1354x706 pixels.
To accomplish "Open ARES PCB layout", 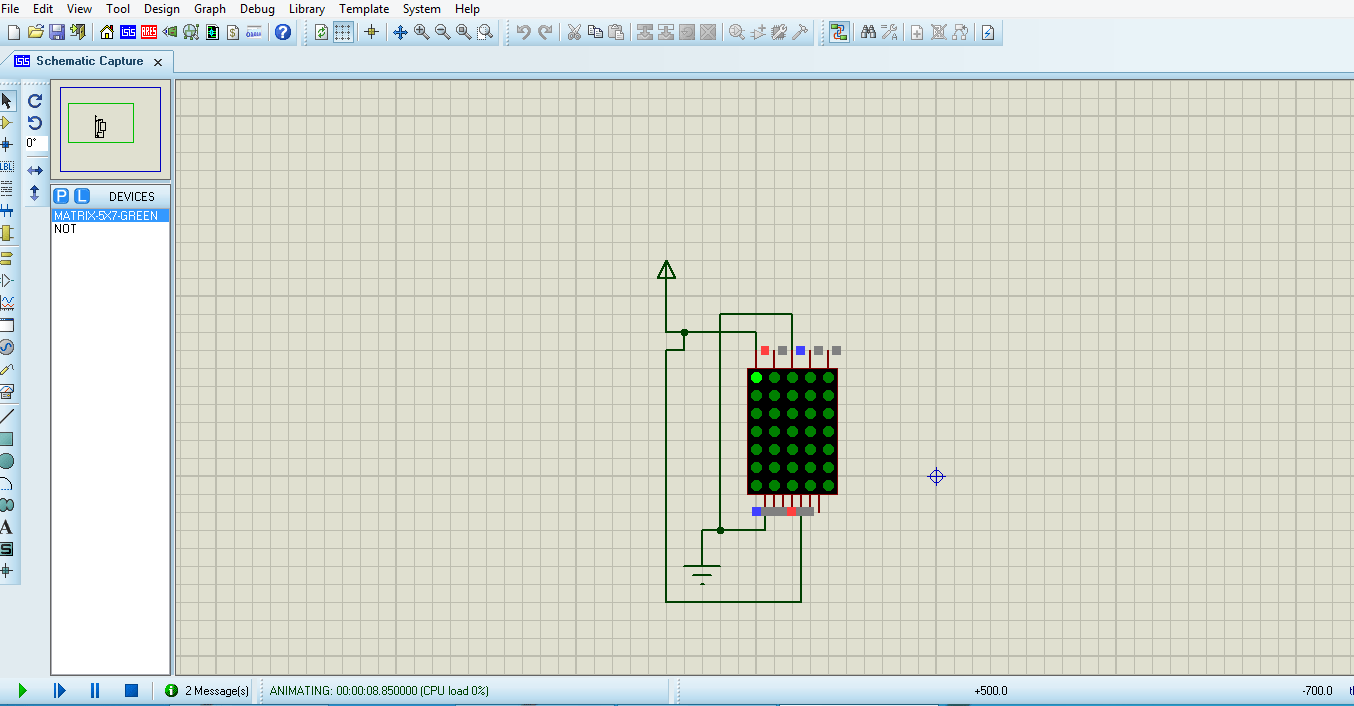I will pos(146,32).
